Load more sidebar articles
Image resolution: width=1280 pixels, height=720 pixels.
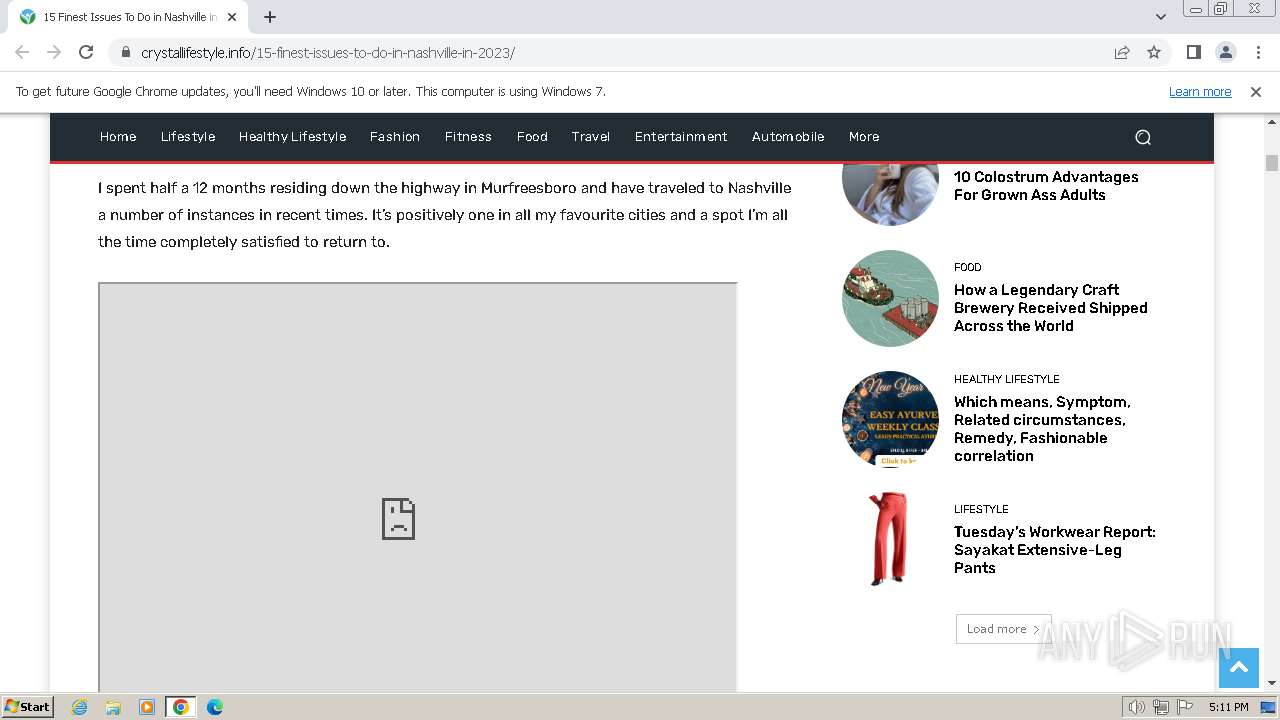(x=1003, y=629)
